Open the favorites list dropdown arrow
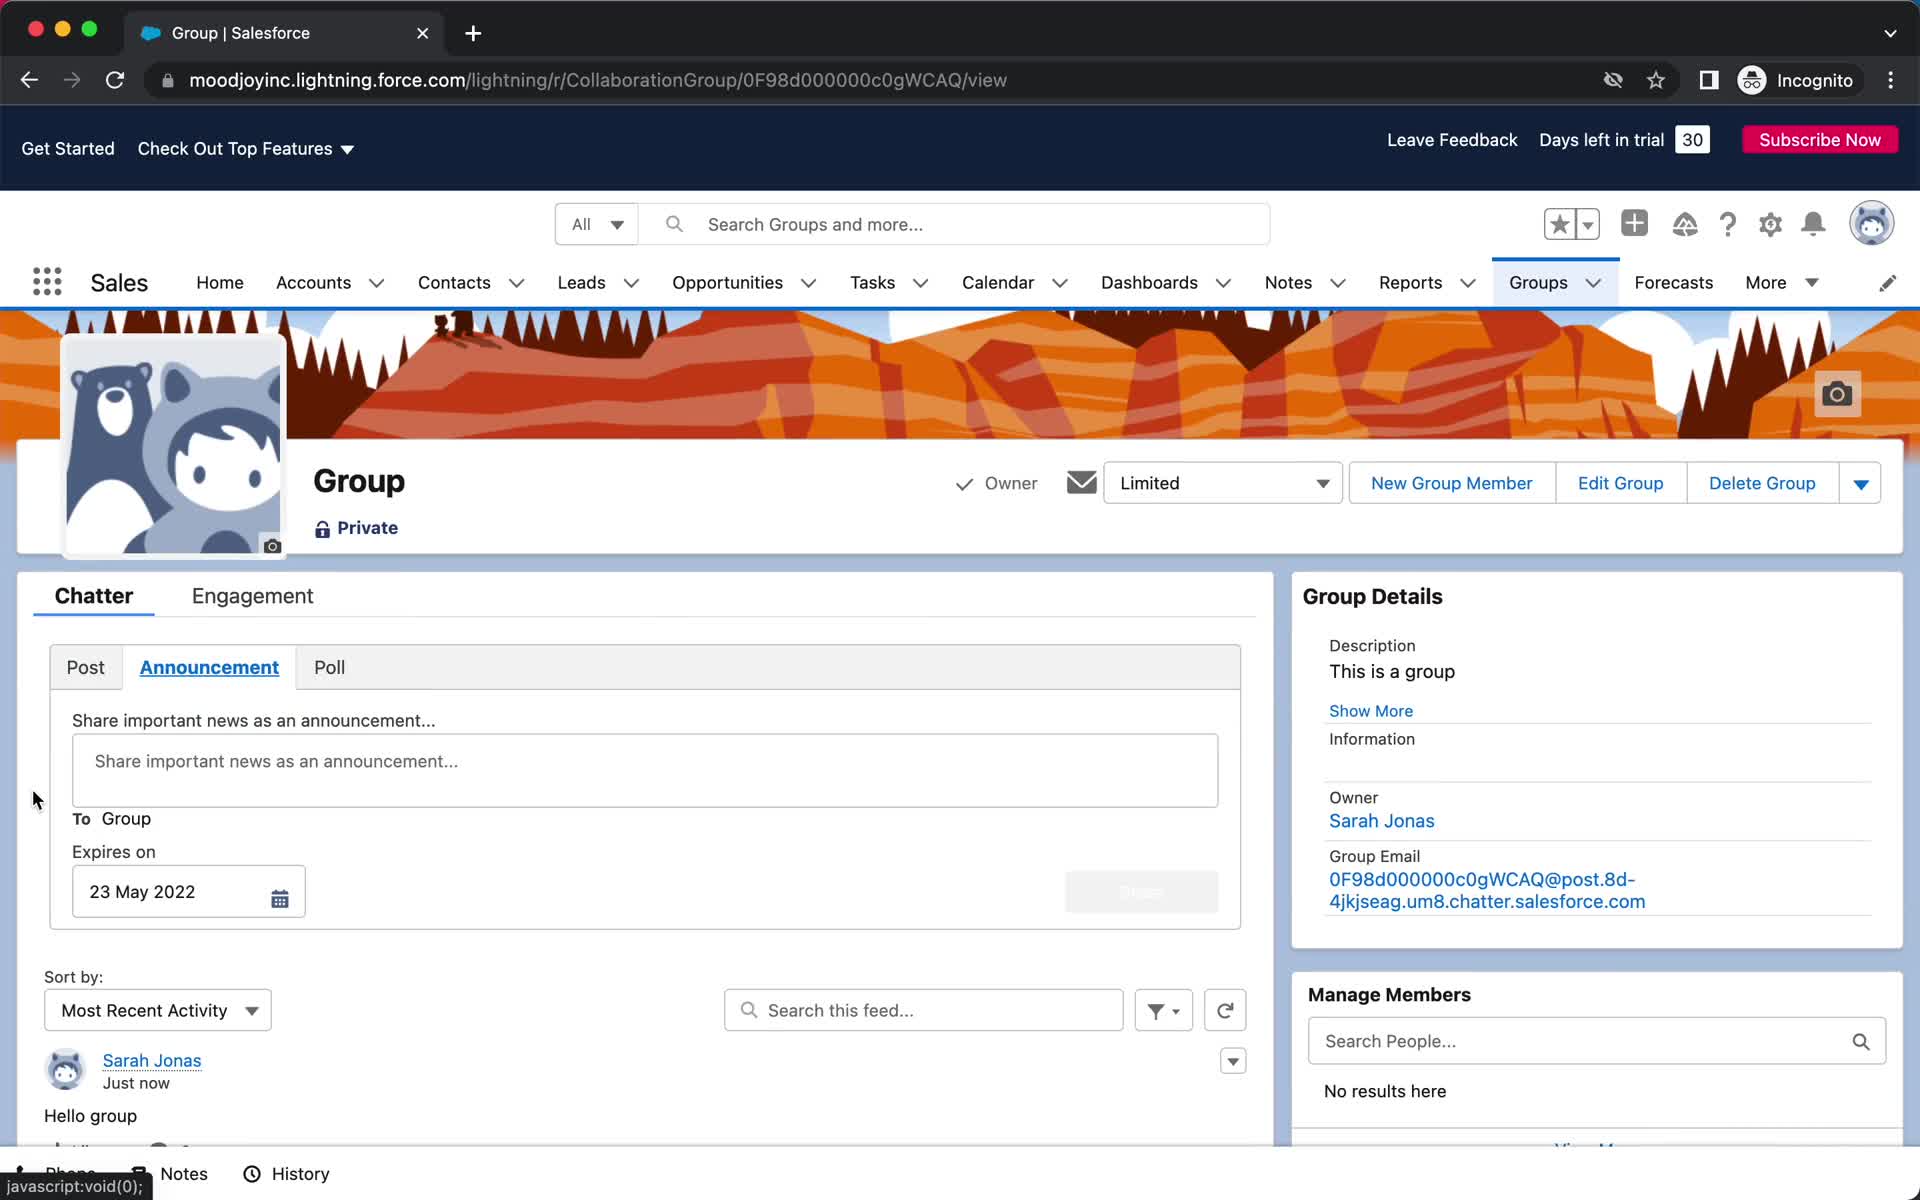1920x1200 pixels. (x=1588, y=224)
